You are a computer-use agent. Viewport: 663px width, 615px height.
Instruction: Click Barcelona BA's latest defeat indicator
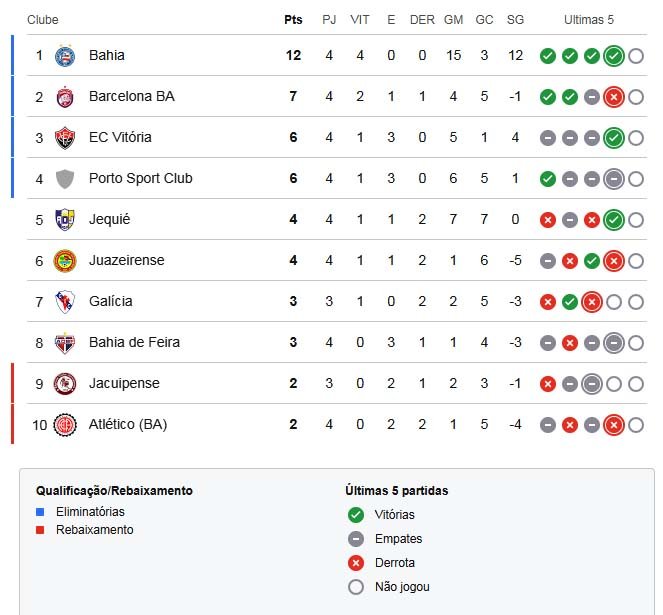point(614,97)
